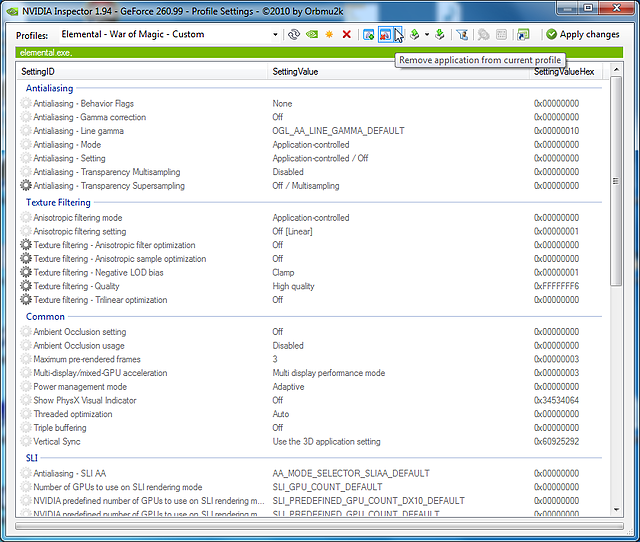Click faded gear beside Antialiasing Behavior Flags
The image size is (640, 542).
26,103
